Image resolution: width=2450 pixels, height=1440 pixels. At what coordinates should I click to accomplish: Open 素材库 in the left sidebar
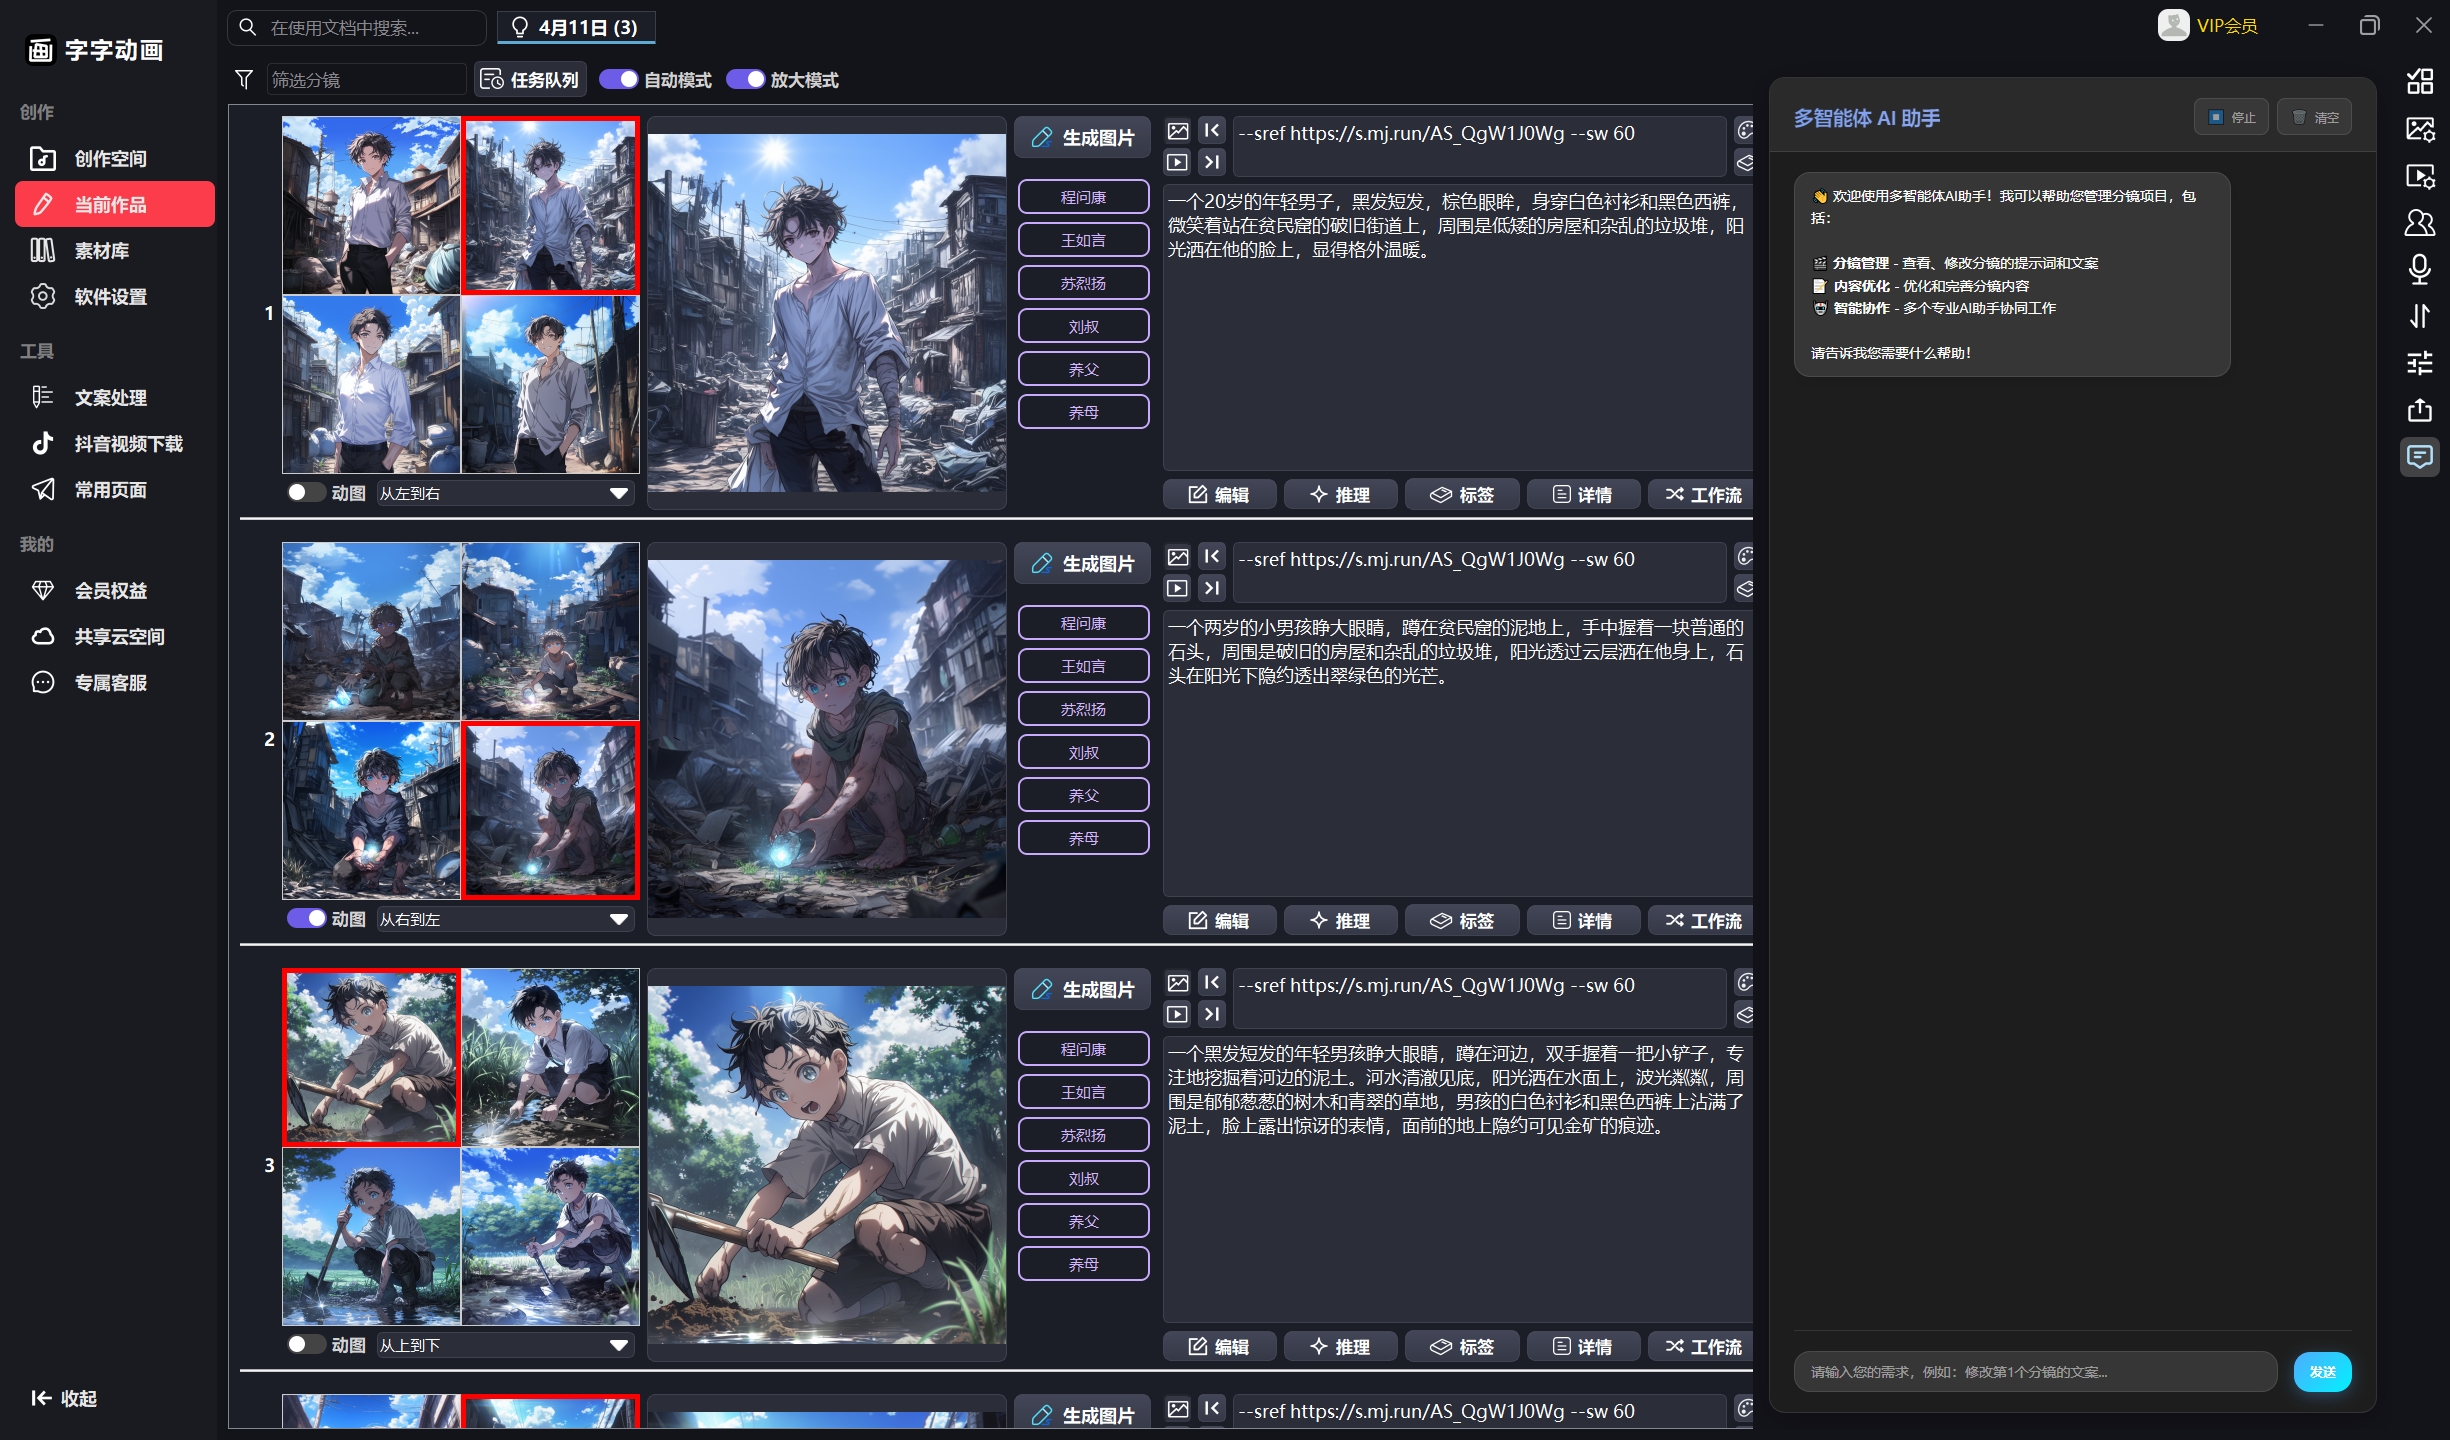pyautogui.click(x=101, y=250)
